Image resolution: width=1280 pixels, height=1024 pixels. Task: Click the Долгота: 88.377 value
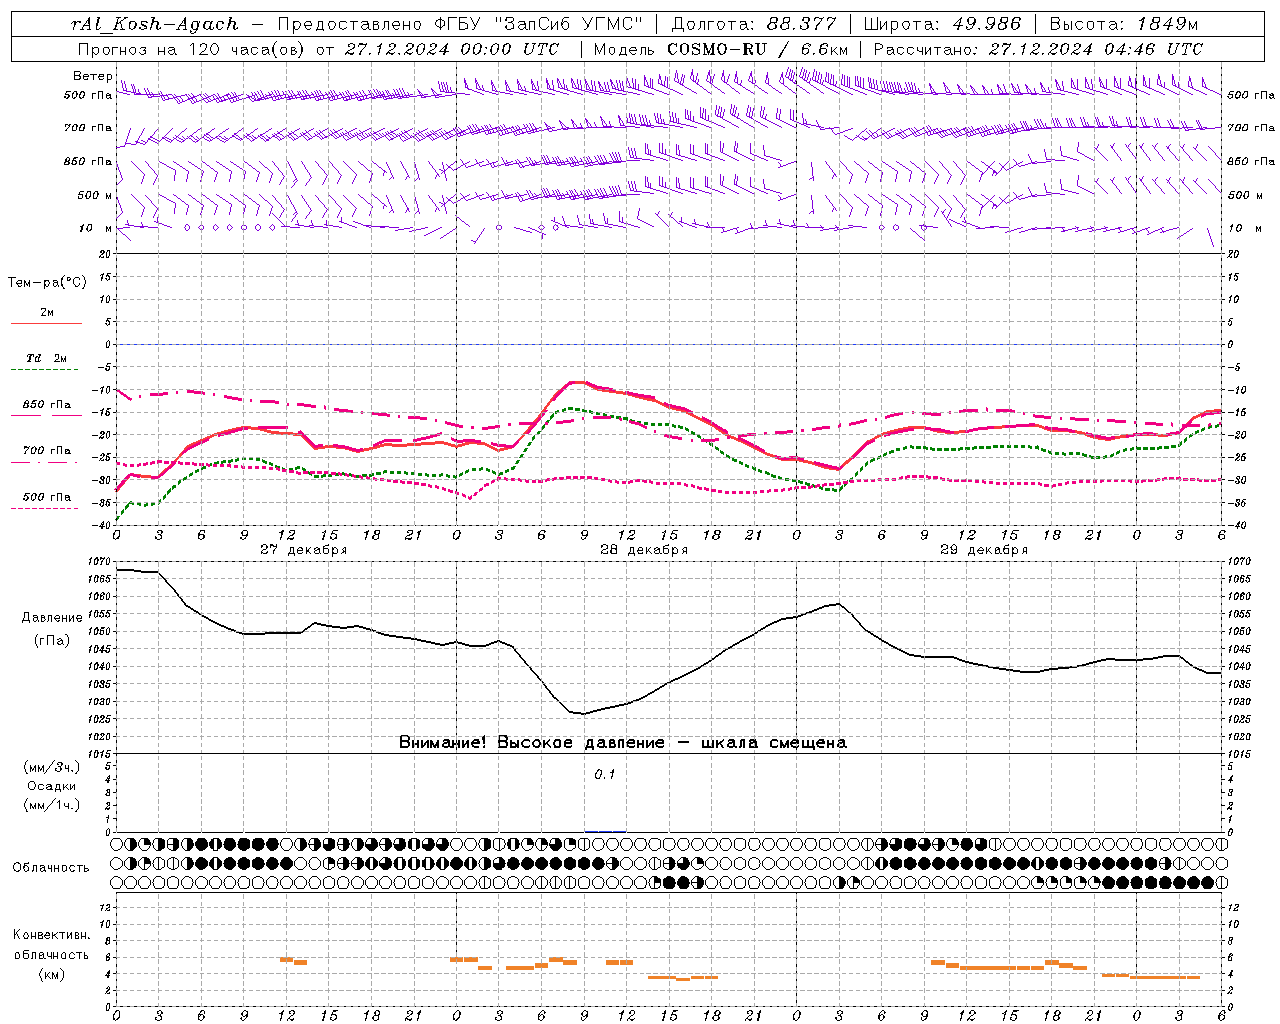[x=752, y=24]
